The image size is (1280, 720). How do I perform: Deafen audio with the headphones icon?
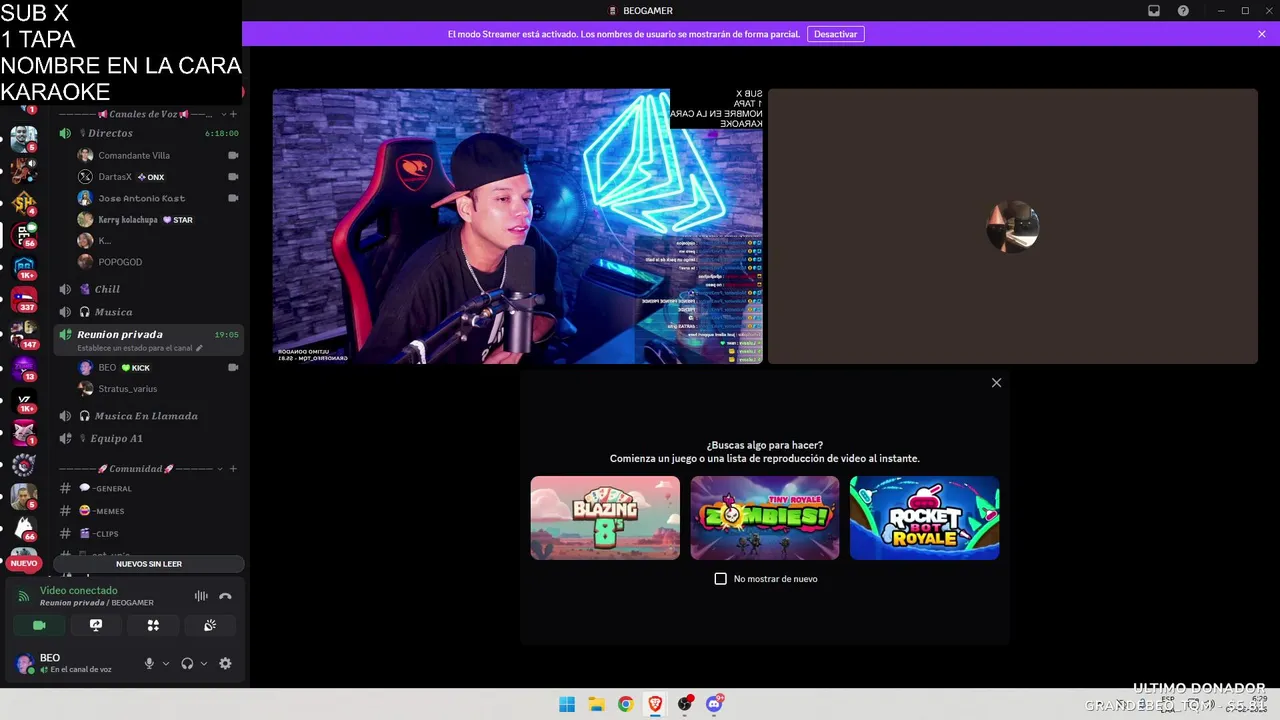[x=187, y=663]
